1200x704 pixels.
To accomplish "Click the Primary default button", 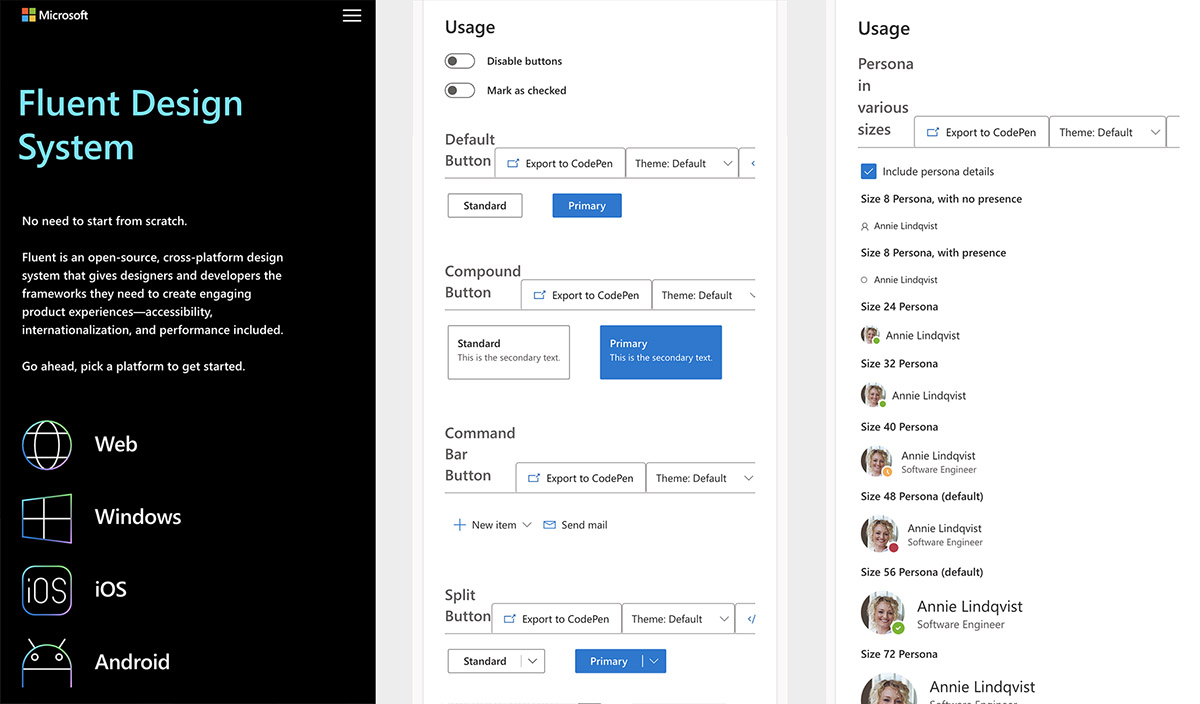I will [587, 206].
